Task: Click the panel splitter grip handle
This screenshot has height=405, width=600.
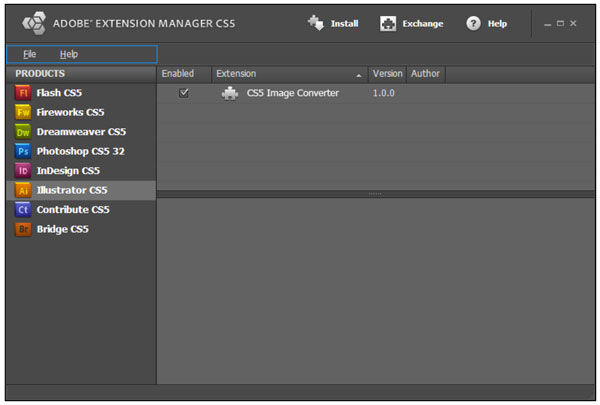Action: click(376, 193)
